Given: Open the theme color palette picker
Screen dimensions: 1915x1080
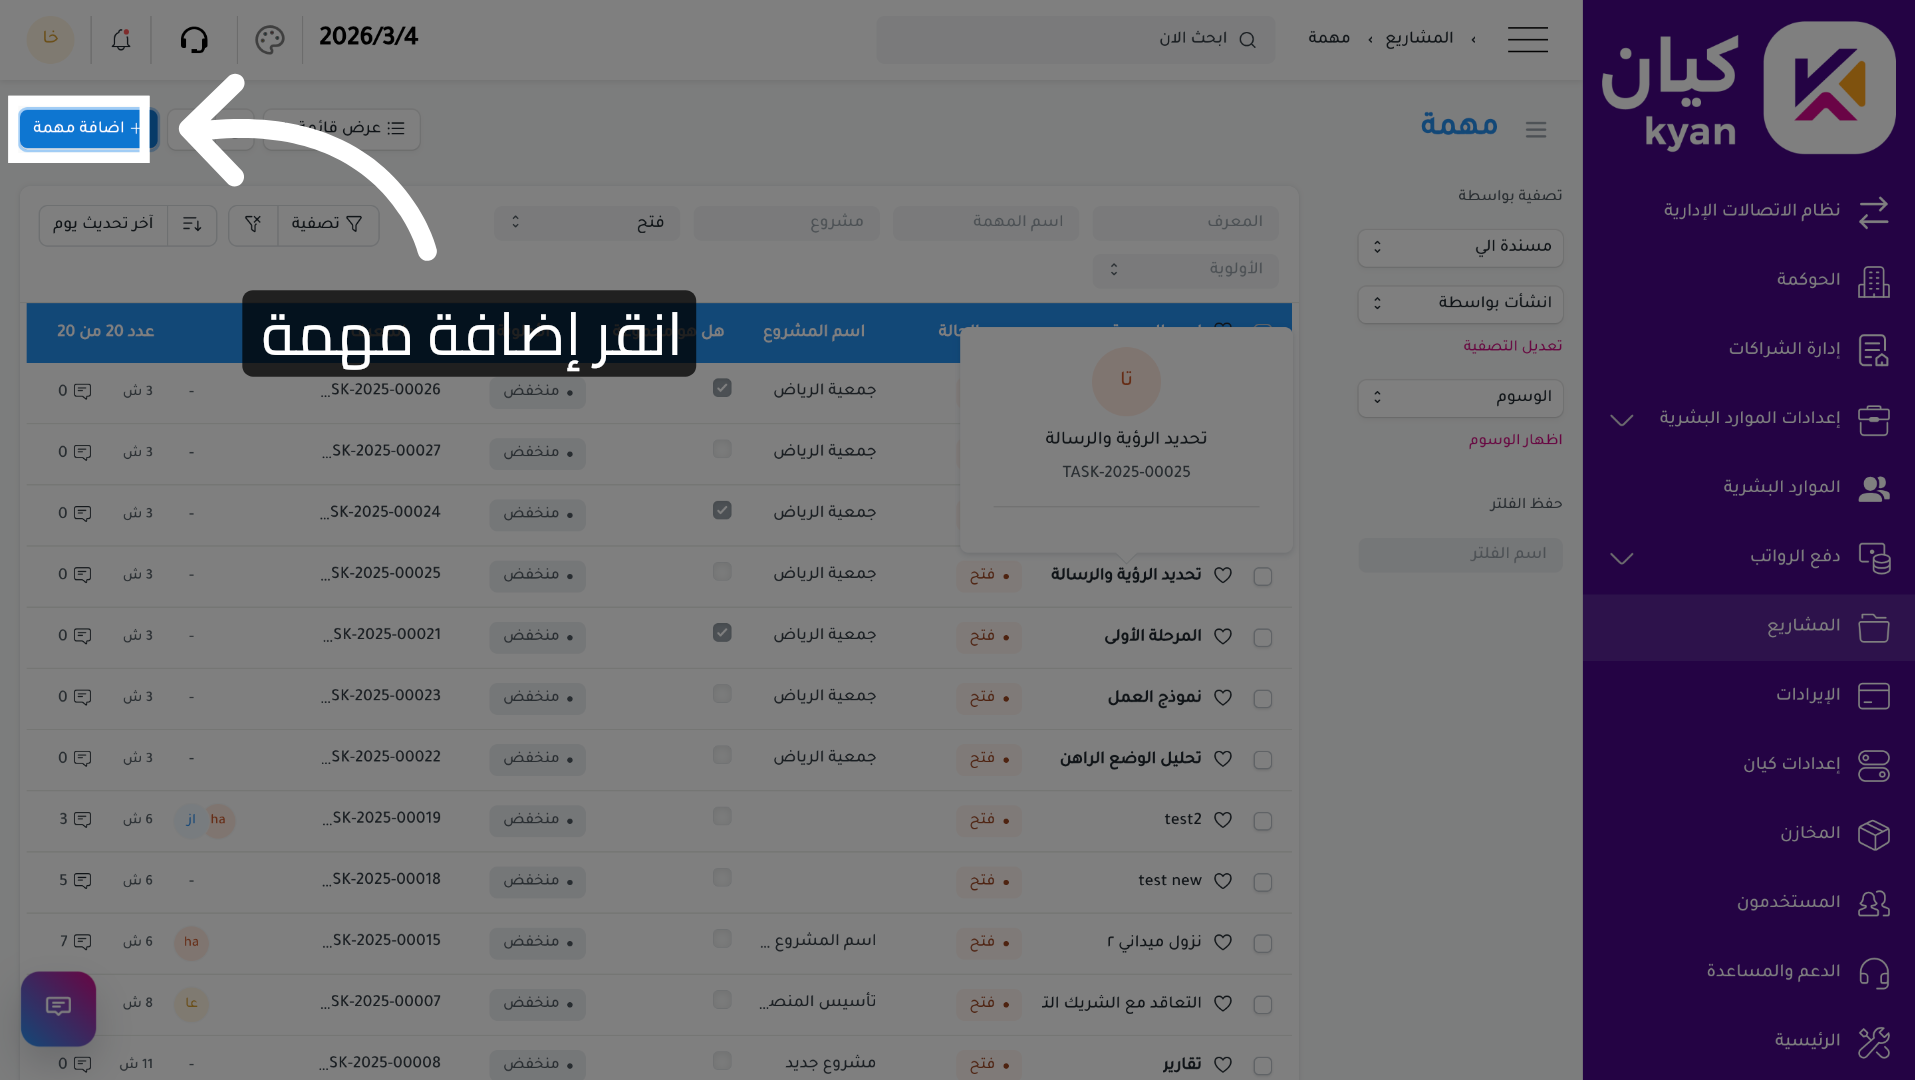Looking at the screenshot, I should pyautogui.click(x=268, y=39).
